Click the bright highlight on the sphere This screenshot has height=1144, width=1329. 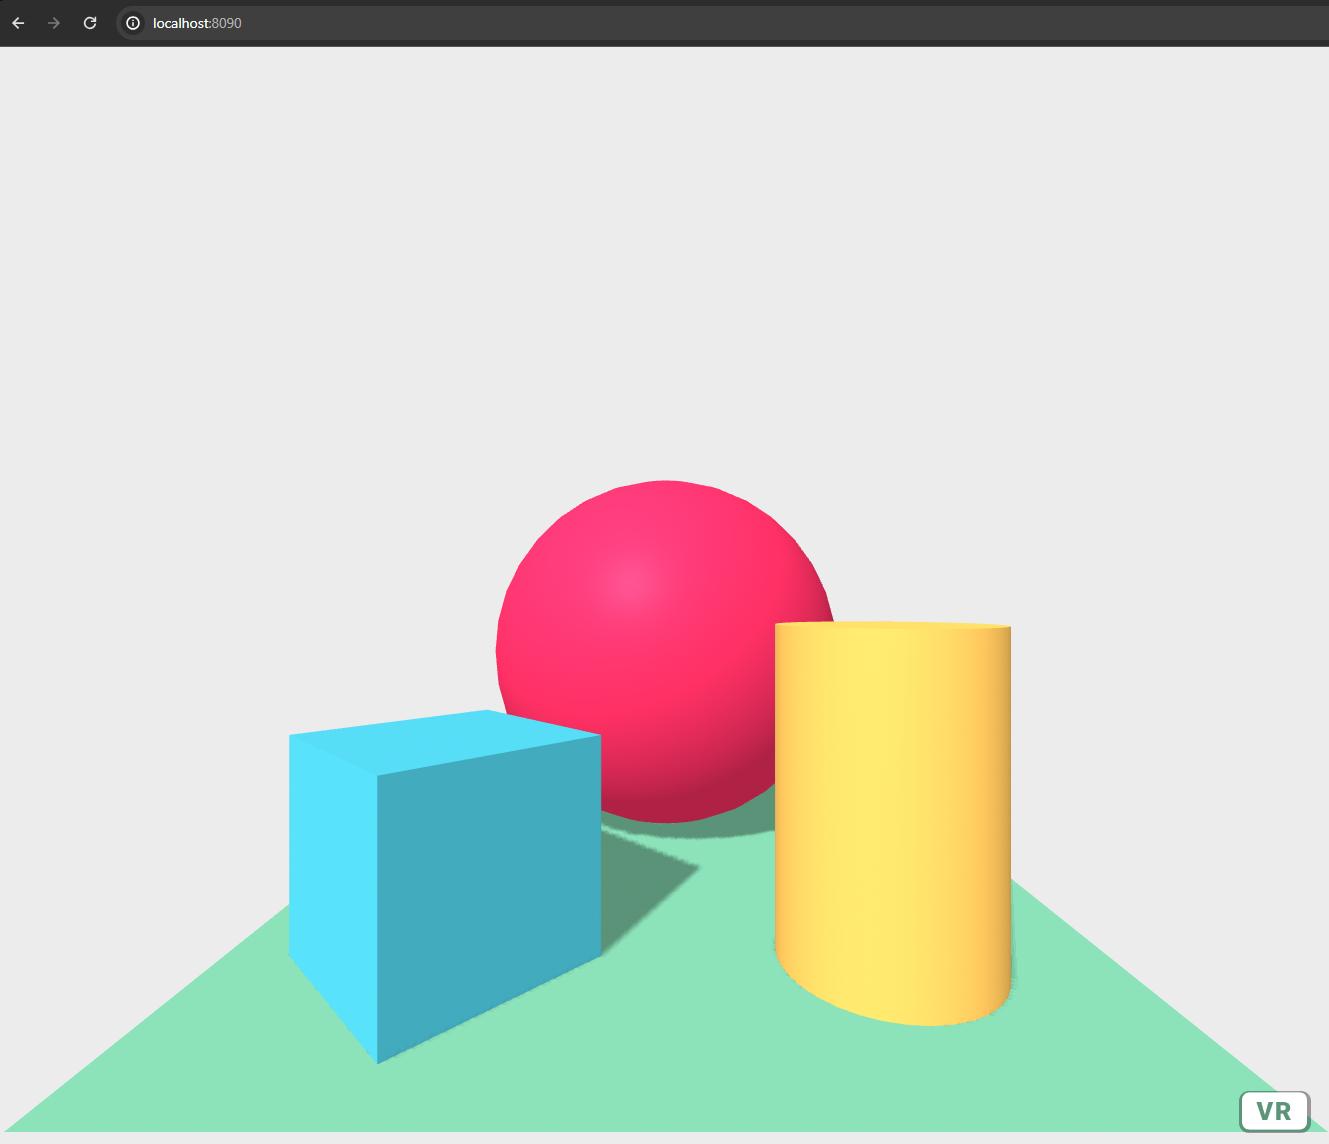(x=630, y=583)
